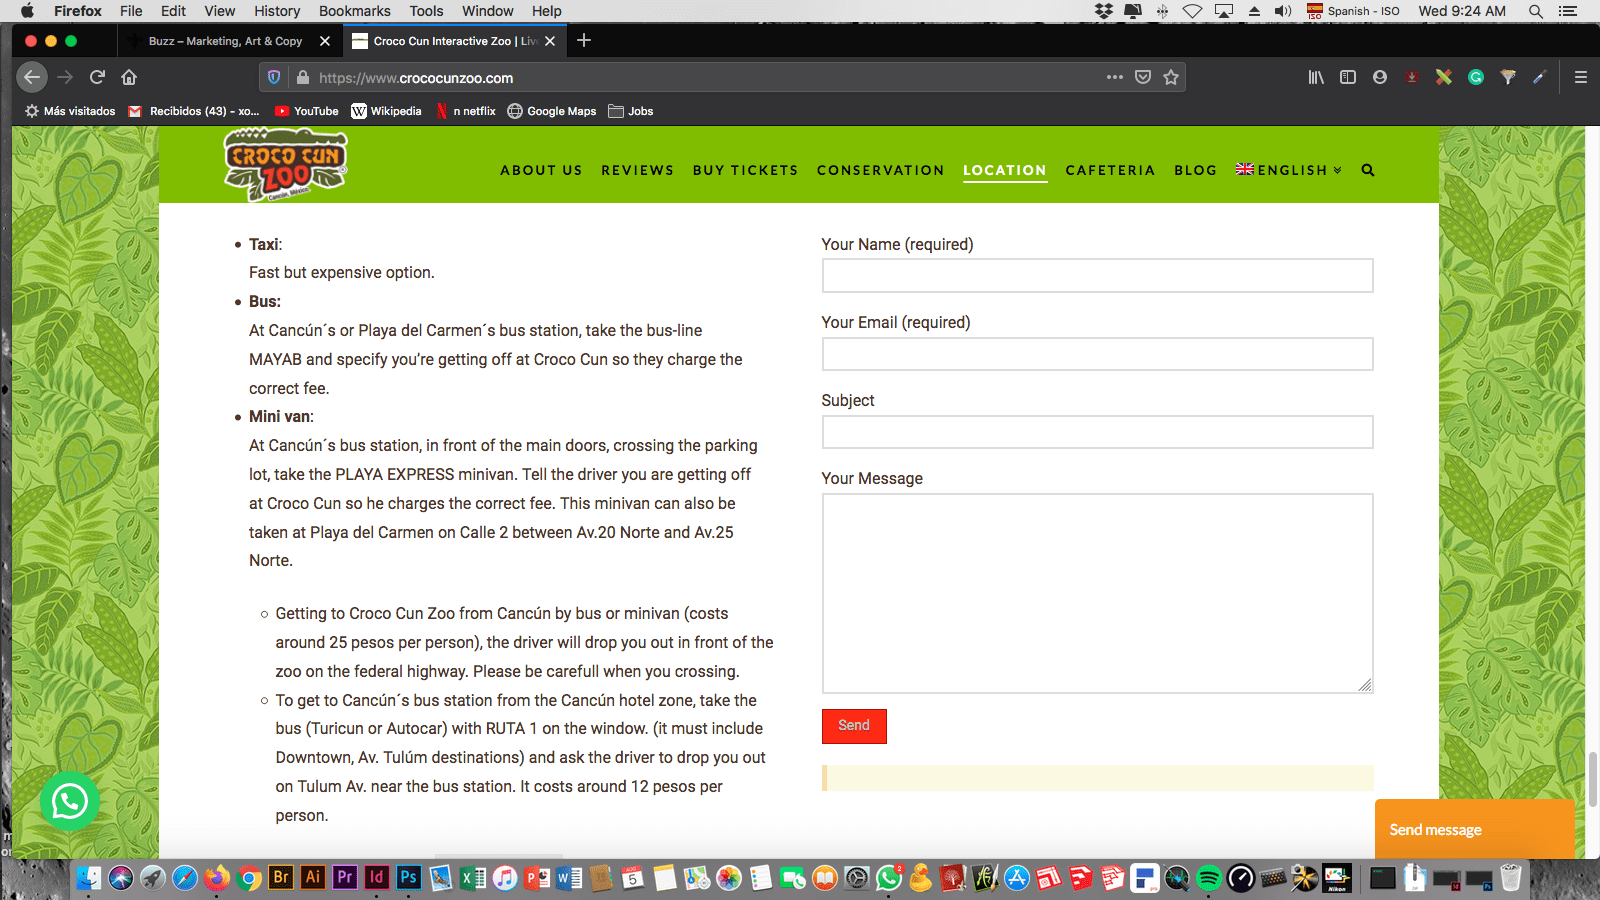Open the website search magnifier icon
Screen dimensions: 1600x900
1367,170
